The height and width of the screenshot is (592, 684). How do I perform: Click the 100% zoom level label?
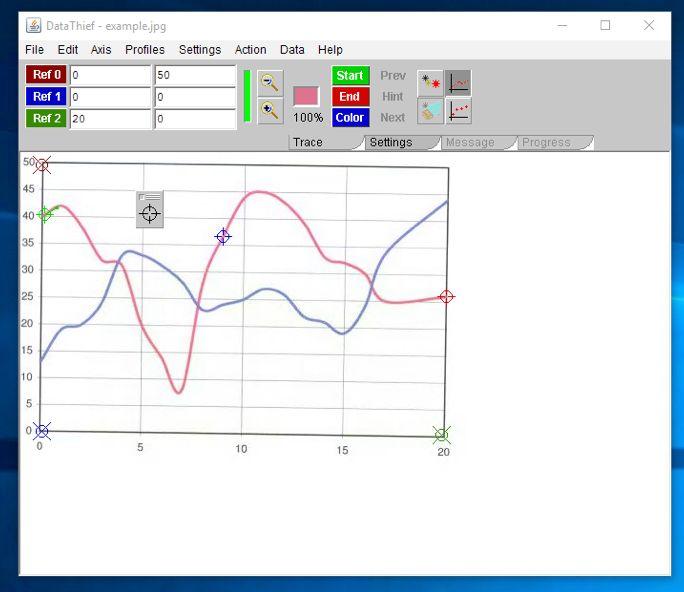coord(308,118)
